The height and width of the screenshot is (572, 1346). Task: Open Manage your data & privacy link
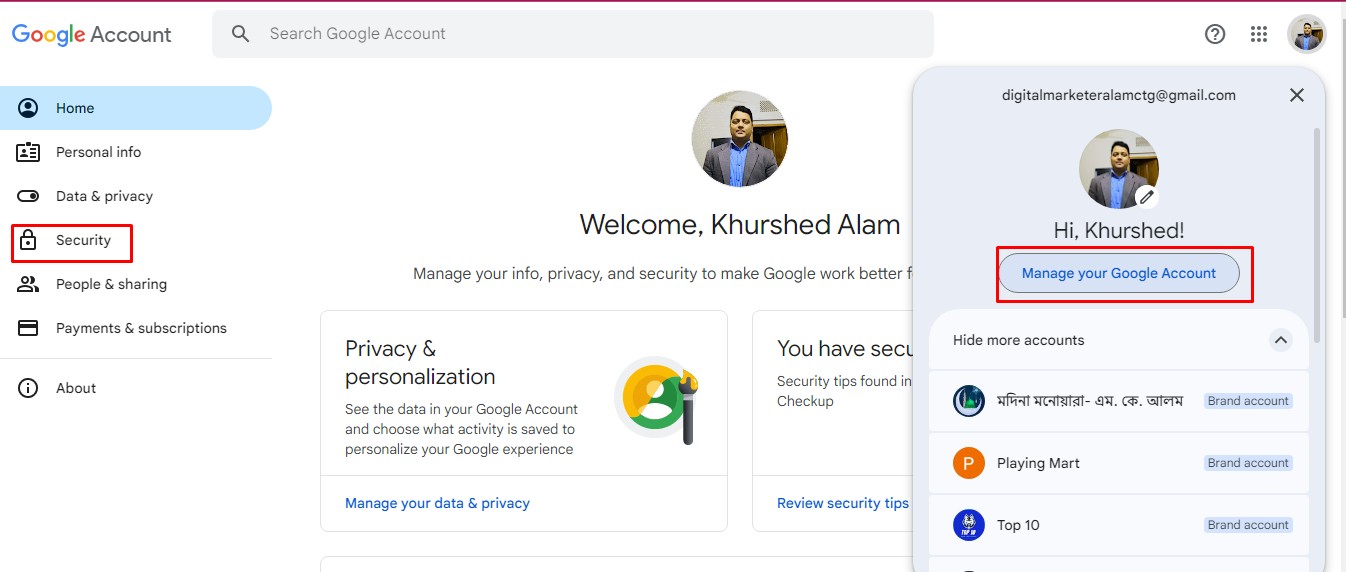point(437,503)
